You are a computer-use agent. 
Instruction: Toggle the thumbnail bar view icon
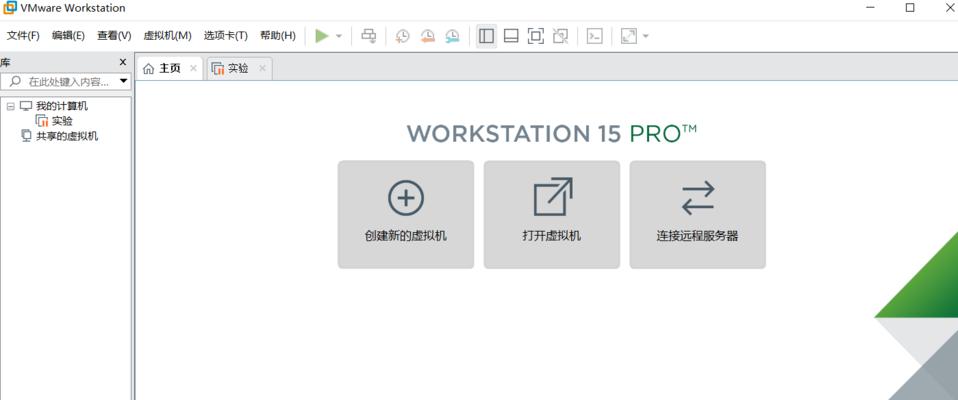[x=511, y=36]
